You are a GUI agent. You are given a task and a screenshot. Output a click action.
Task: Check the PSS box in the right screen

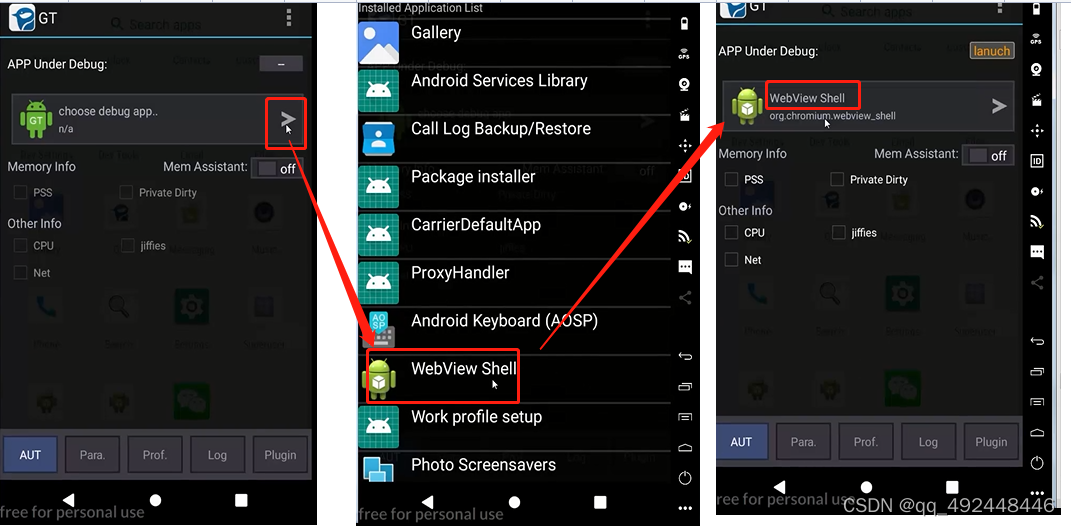coord(732,180)
